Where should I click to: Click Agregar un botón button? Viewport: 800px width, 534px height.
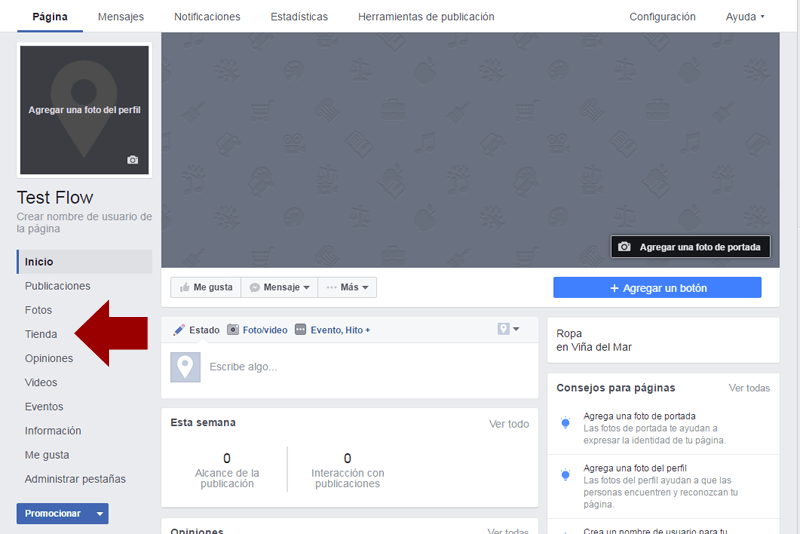(x=657, y=288)
